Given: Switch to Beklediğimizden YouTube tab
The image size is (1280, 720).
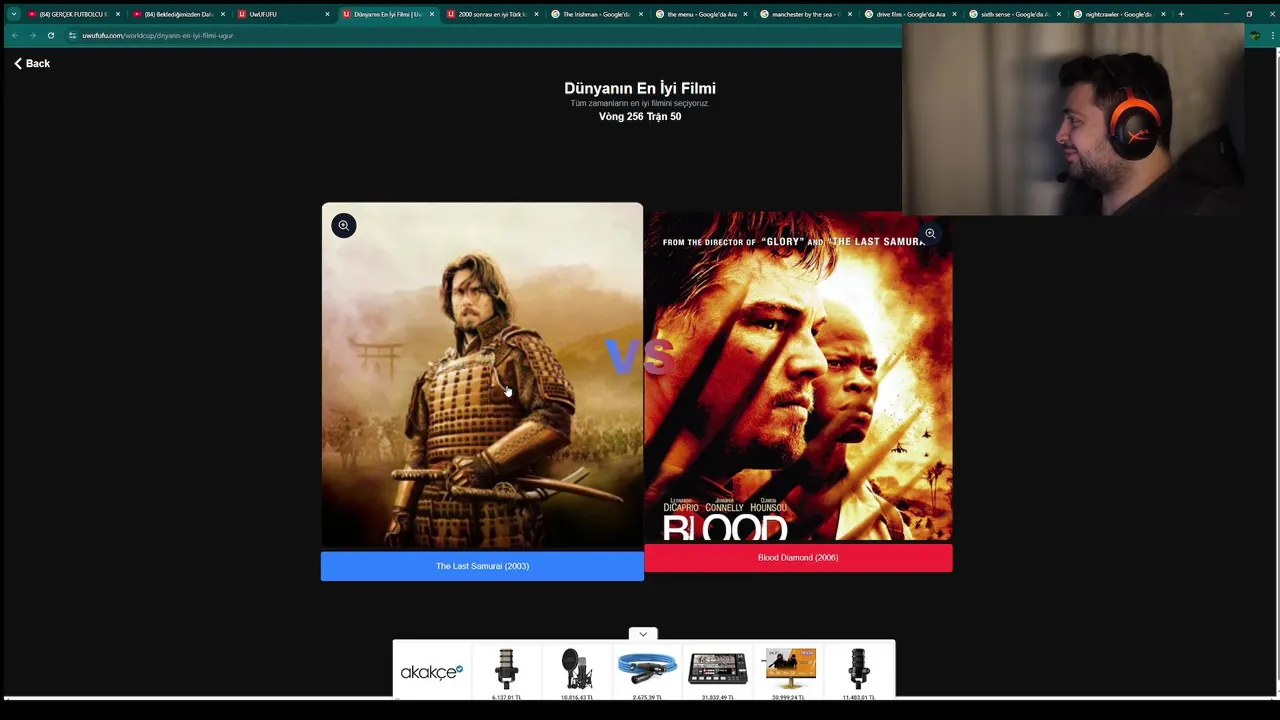Looking at the screenshot, I should [178, 14].
